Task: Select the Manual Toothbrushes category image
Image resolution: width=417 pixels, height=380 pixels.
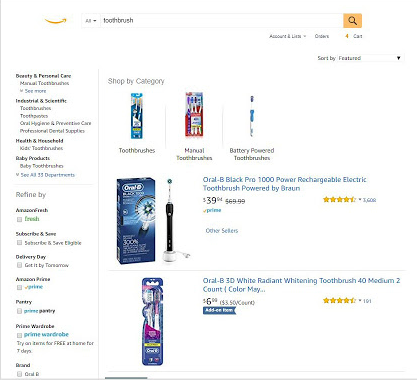Action: 194,114
